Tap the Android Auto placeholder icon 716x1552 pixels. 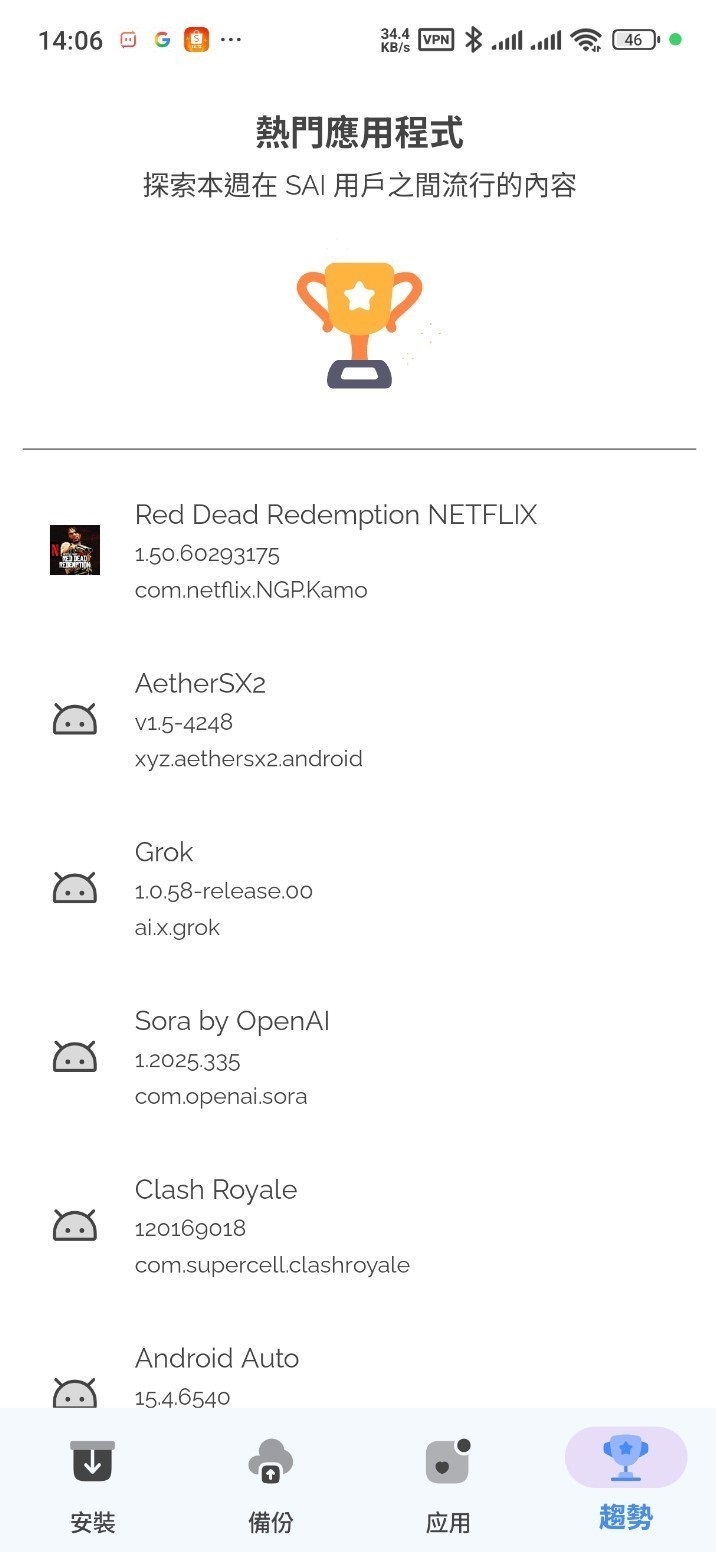75,1392
